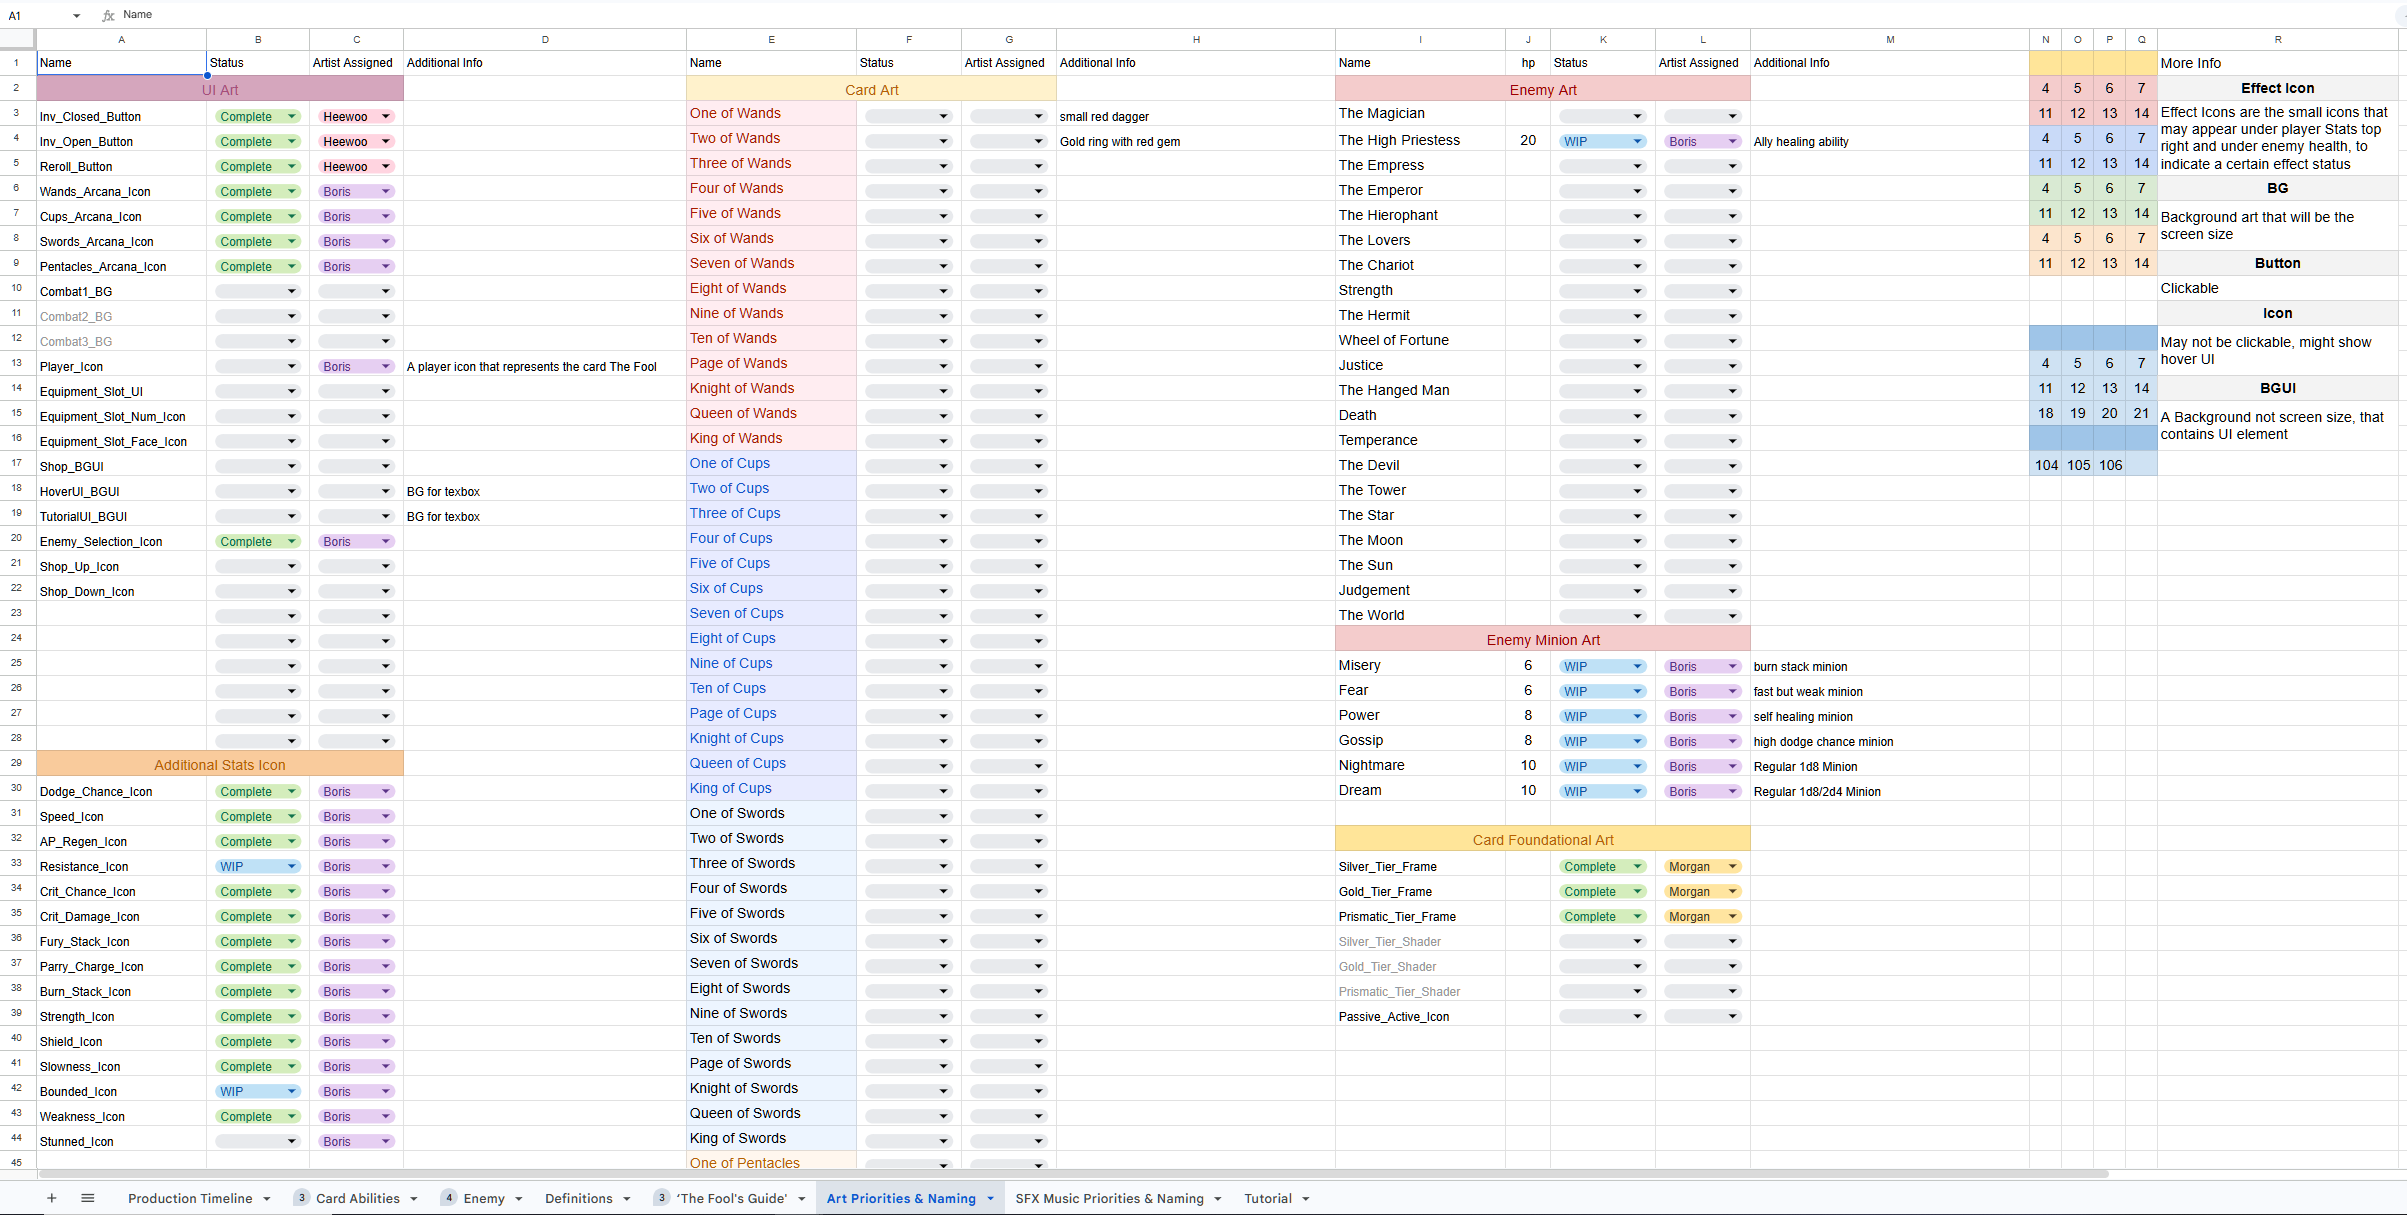
Task: Click the 'high dodge chance minion' cell
Action: 1890,741
